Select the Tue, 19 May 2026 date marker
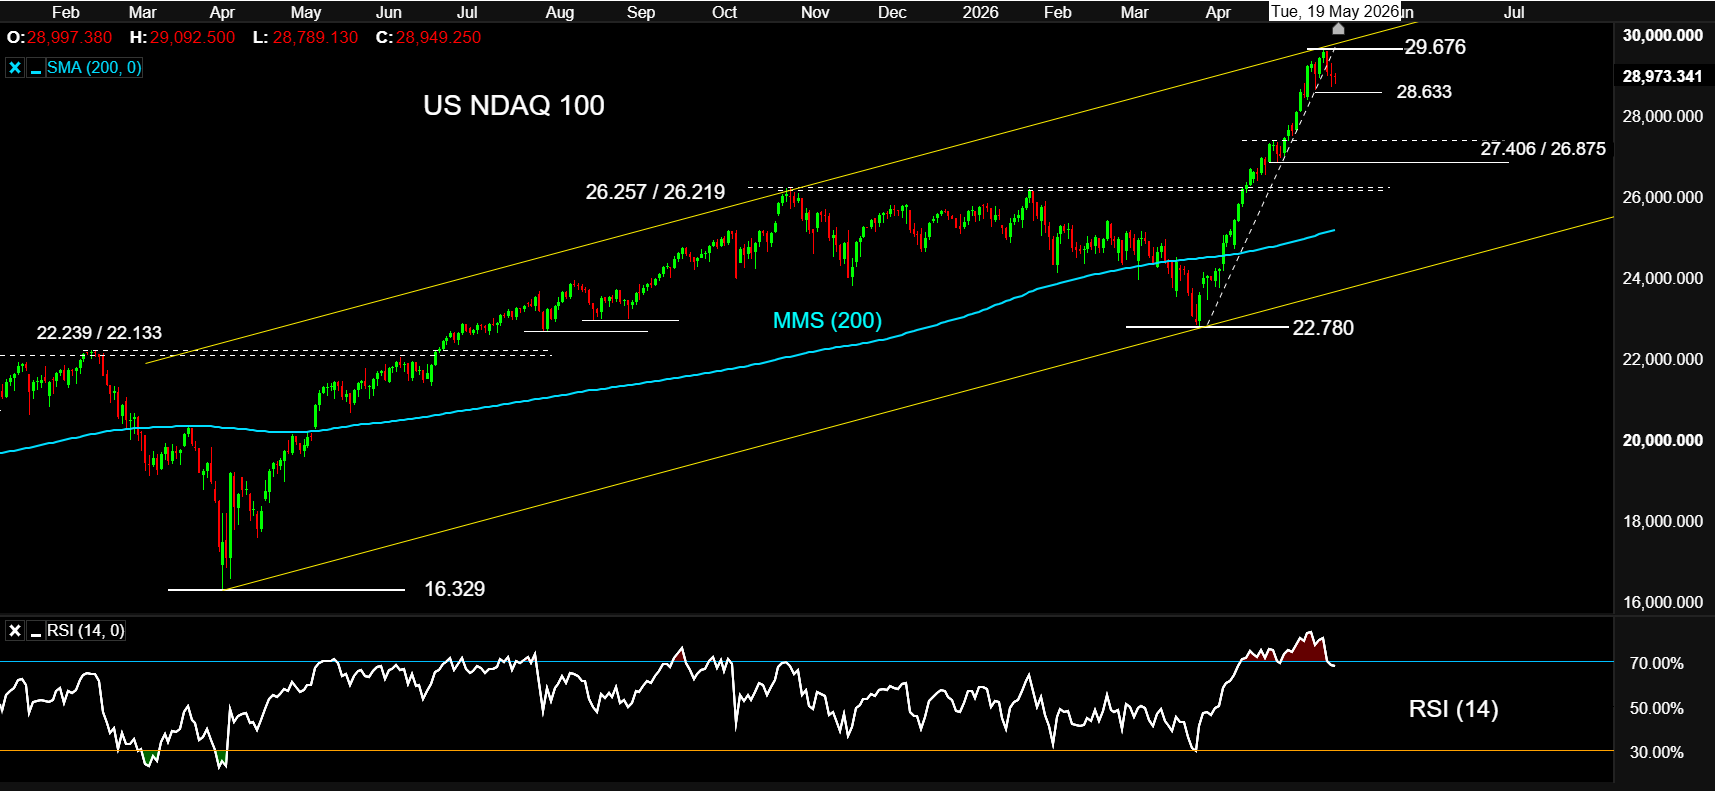 1335,12
